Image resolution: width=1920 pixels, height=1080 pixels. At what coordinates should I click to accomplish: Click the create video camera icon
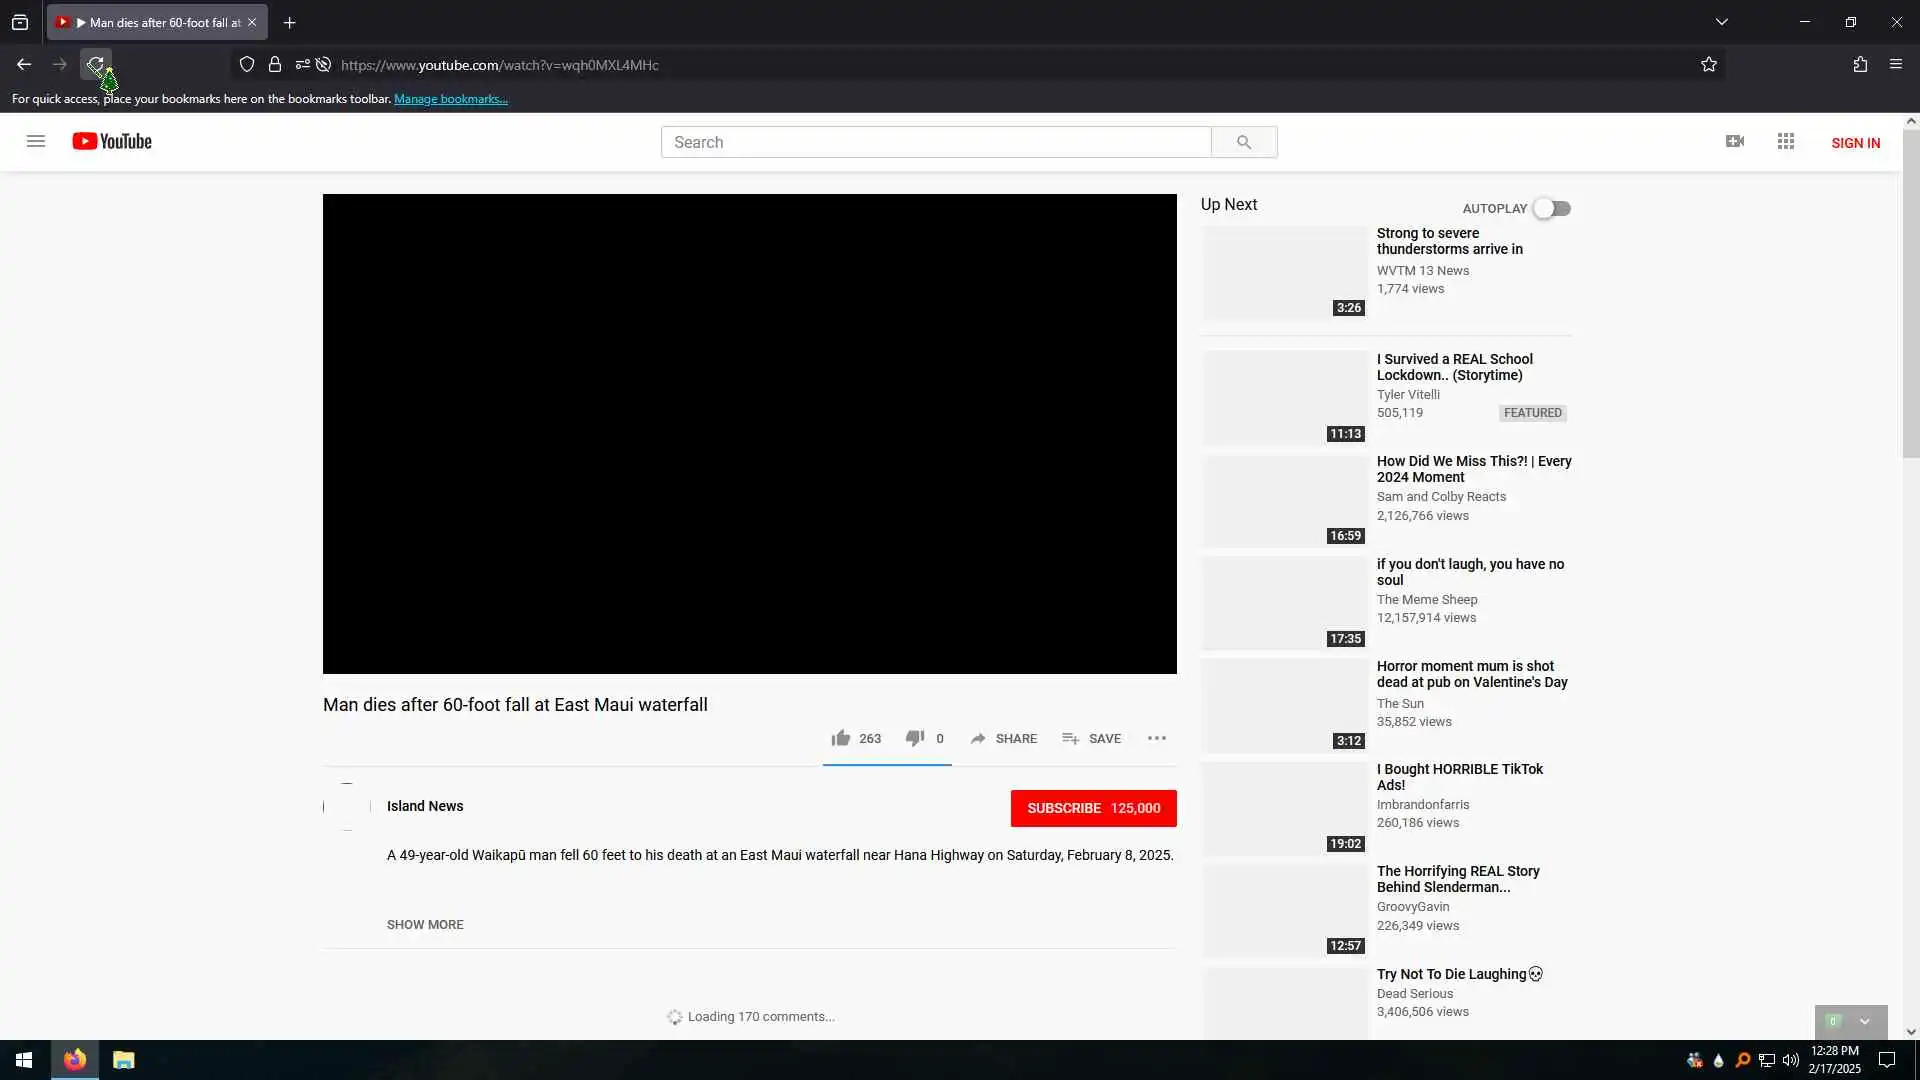point(1735,141)
